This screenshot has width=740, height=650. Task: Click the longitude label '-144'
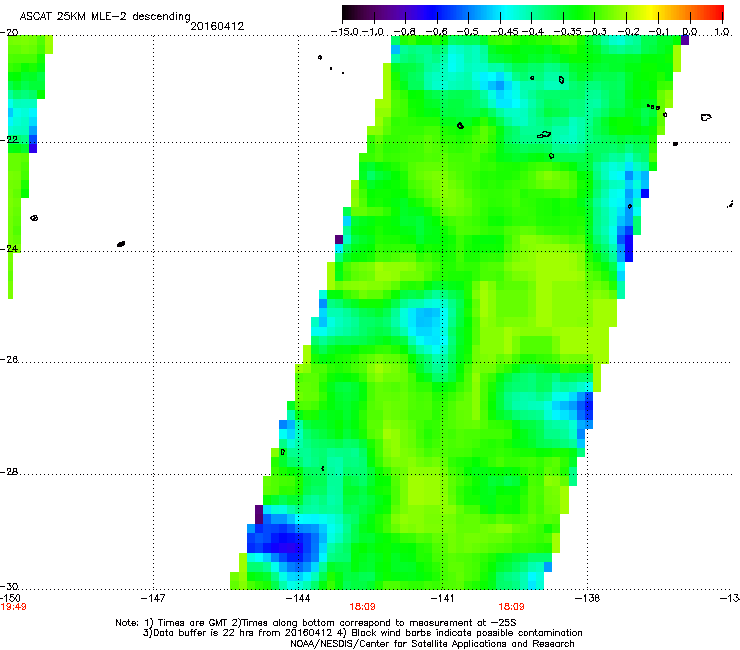coord(298,598)
